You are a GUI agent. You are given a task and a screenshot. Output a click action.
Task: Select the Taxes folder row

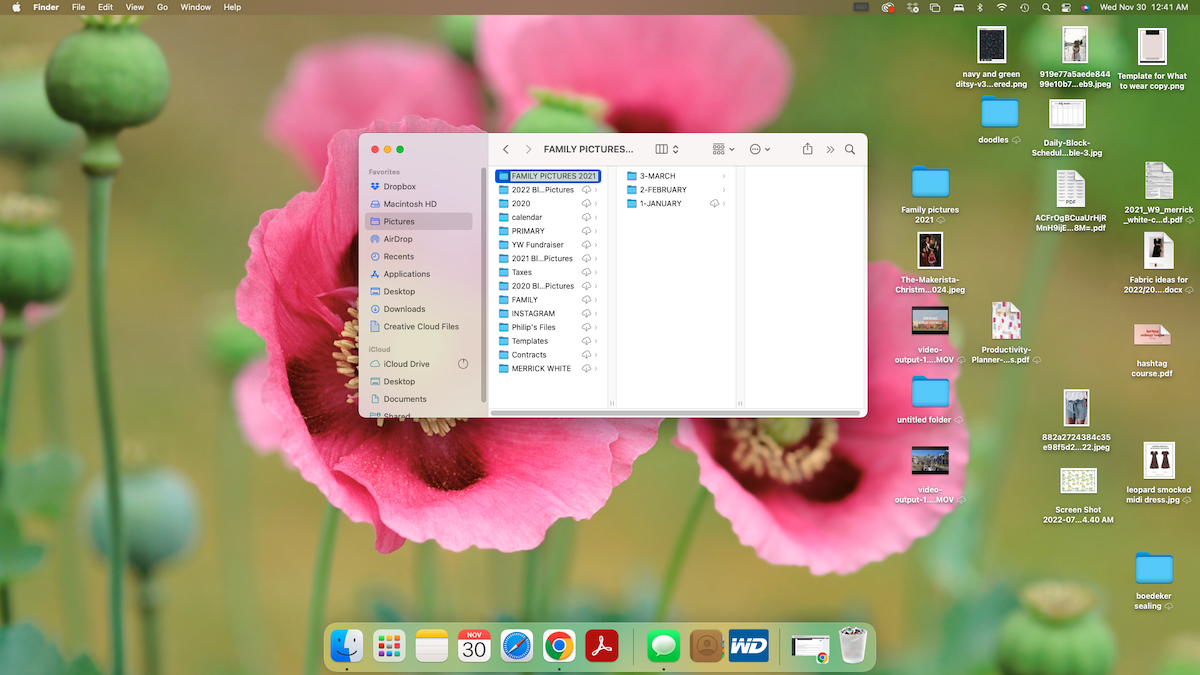pyautogui.click(x=548, y=272)
